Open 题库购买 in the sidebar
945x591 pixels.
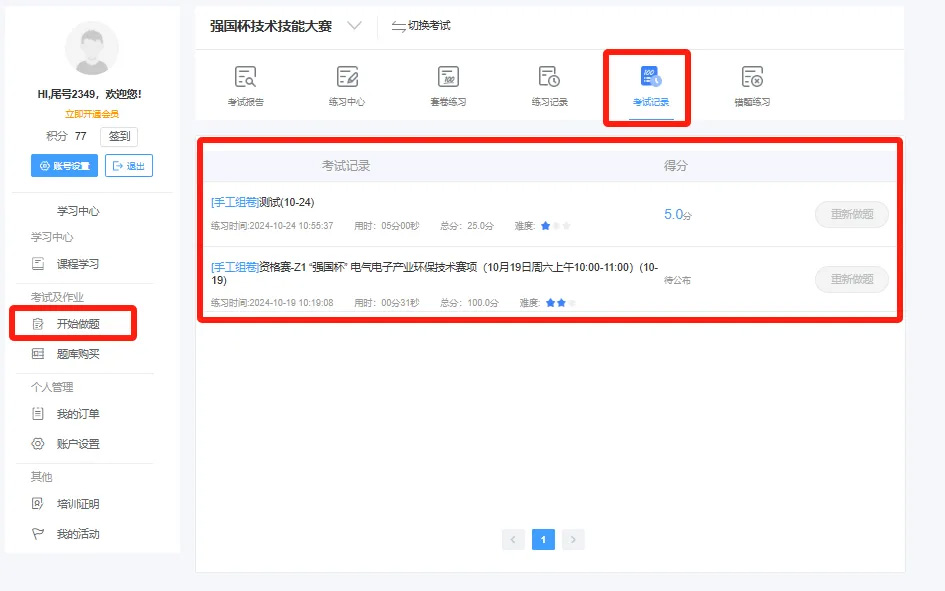pyautogui.click(x=77, y=354)
